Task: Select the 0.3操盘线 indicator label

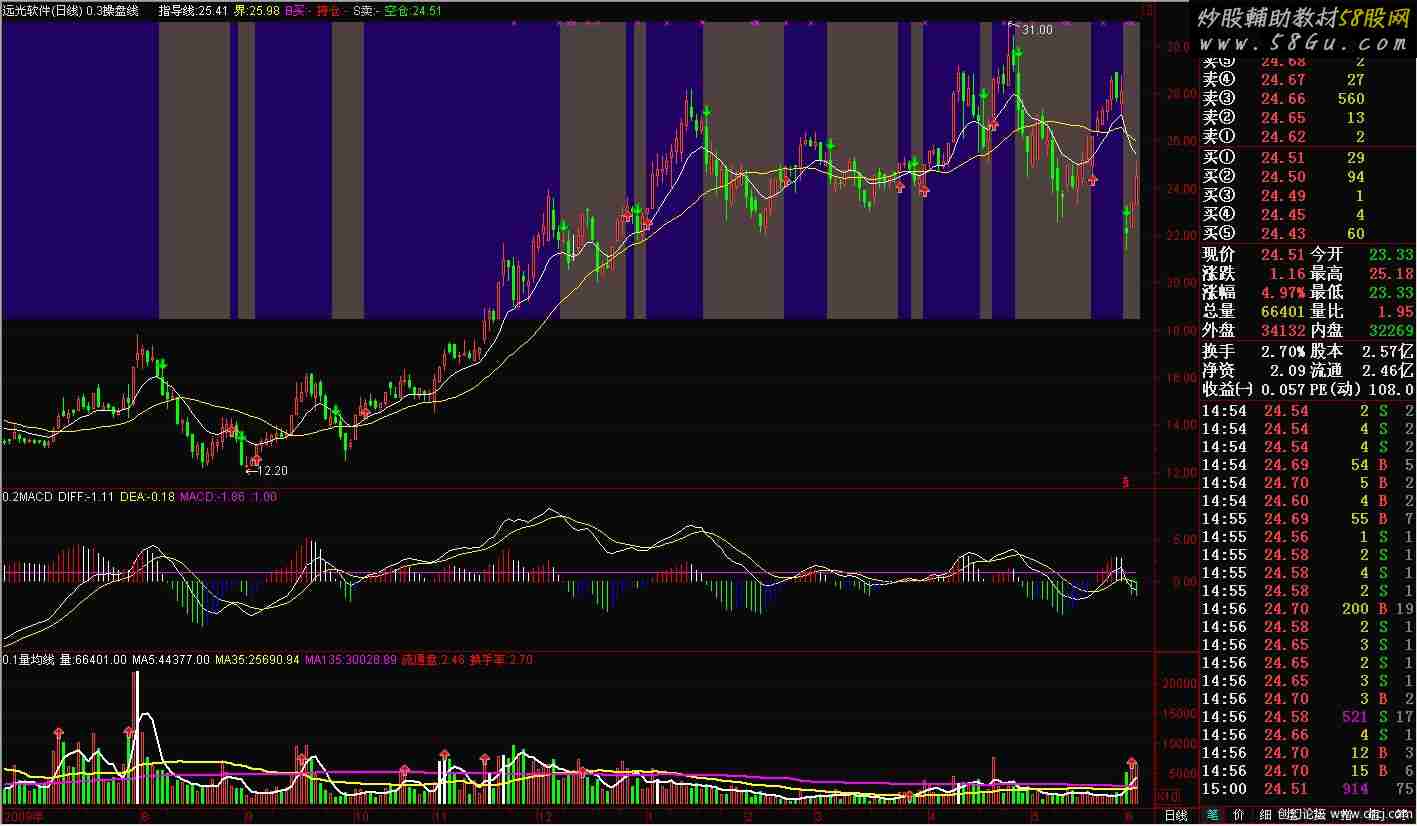Action: pos(112,10)
